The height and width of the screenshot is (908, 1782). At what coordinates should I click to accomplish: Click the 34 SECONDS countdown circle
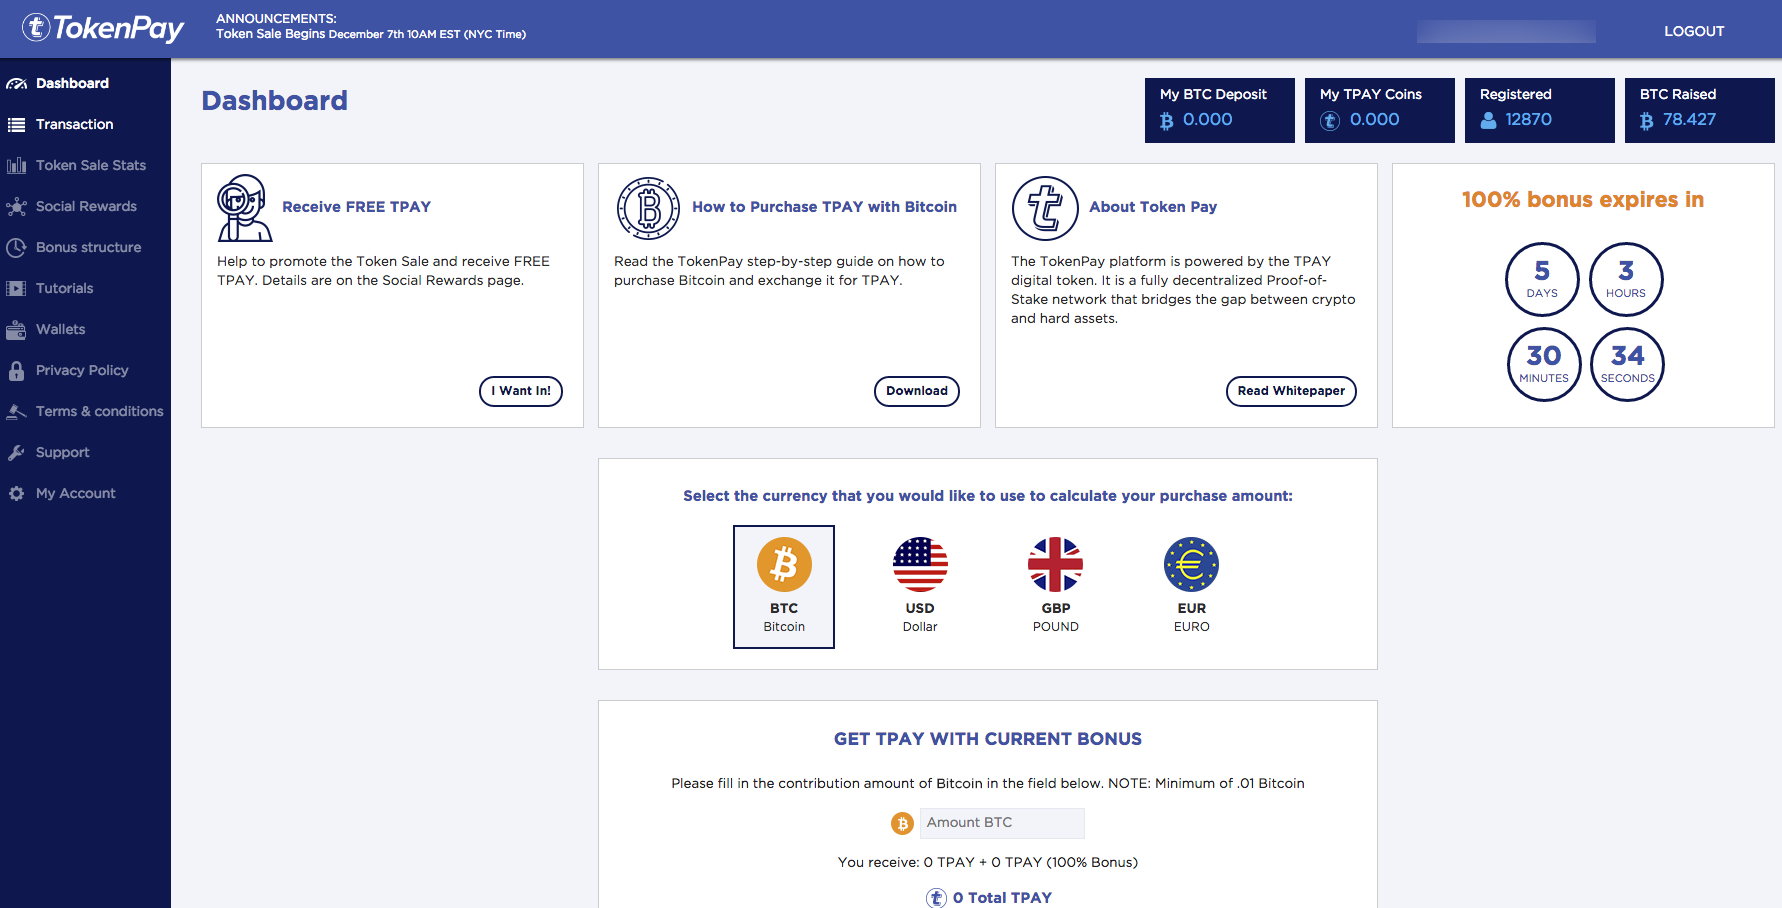(x=1628, y=364)
